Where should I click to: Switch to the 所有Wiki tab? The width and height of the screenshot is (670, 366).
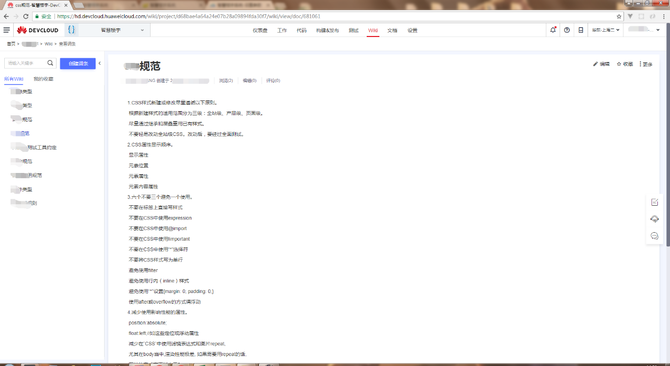[x=13, y=79]
